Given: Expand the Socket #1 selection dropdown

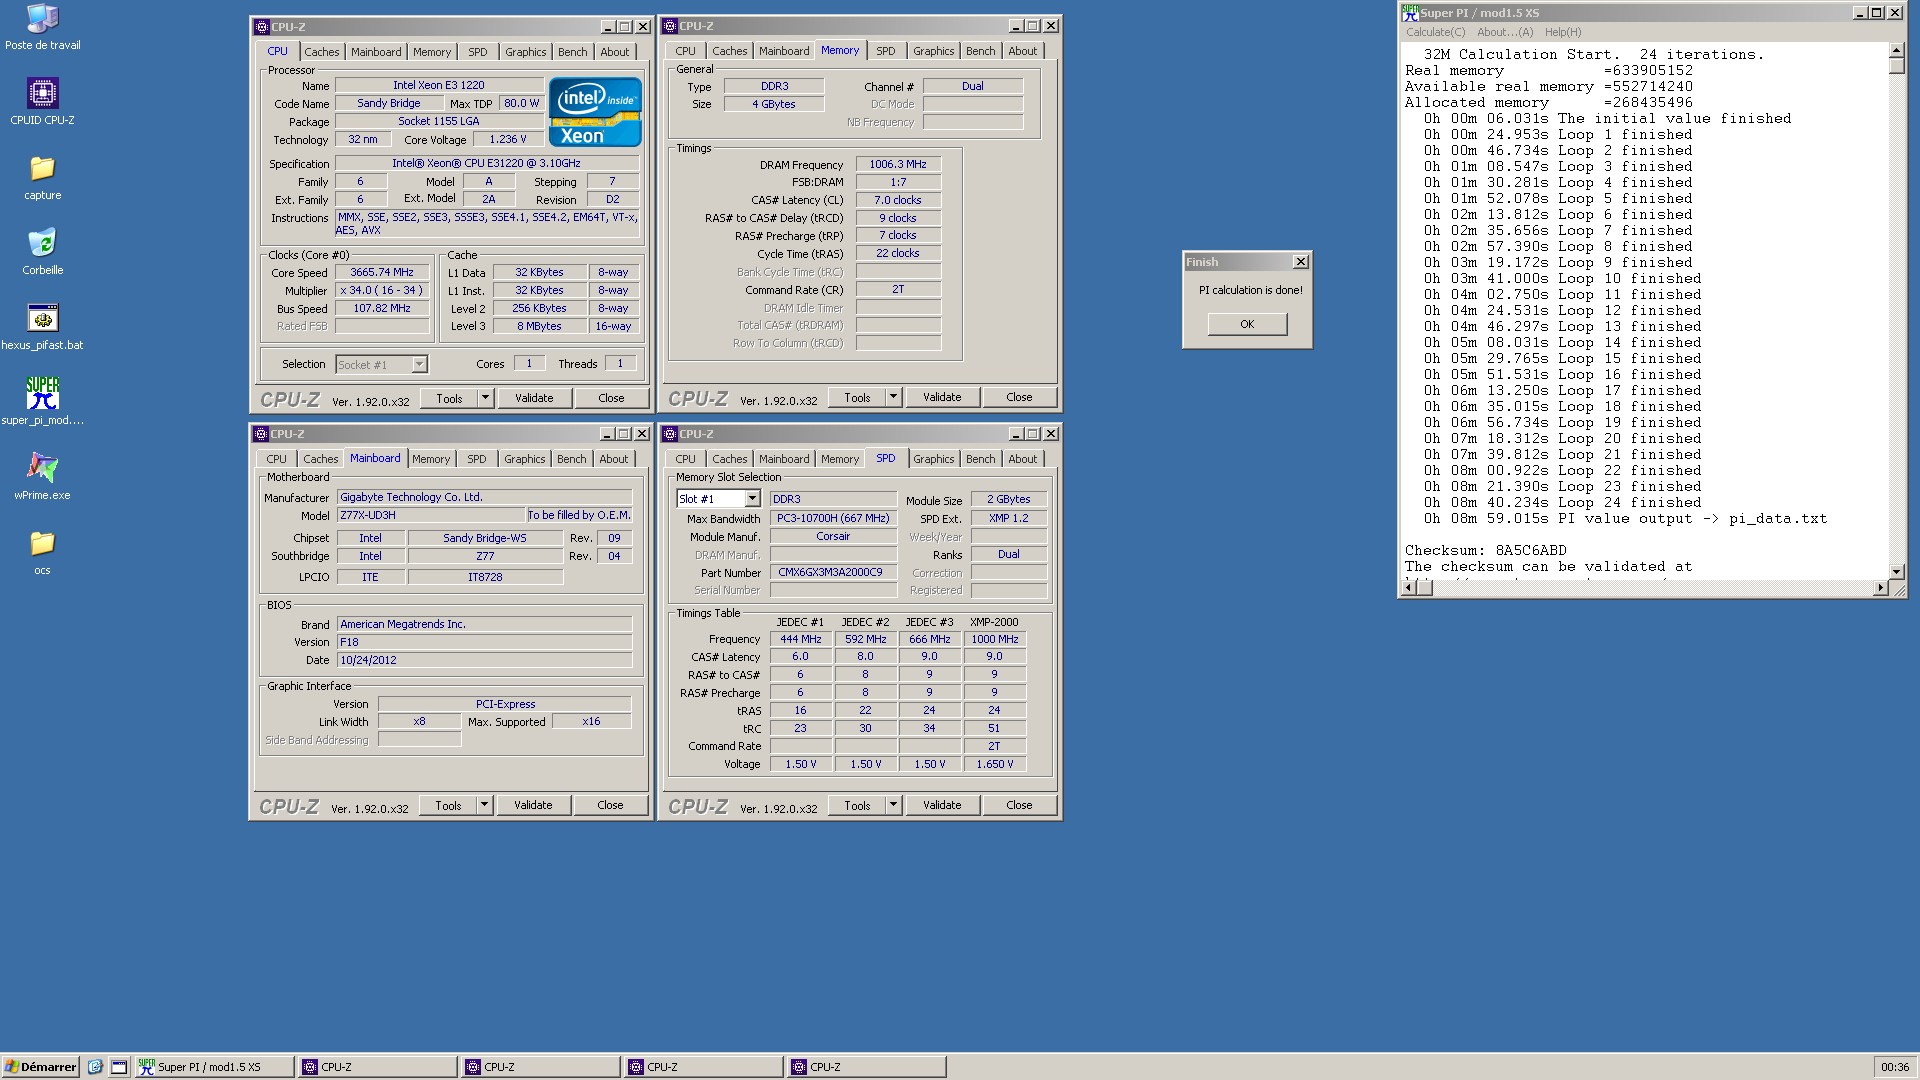Looking at the screenshot, I should 419,365.
